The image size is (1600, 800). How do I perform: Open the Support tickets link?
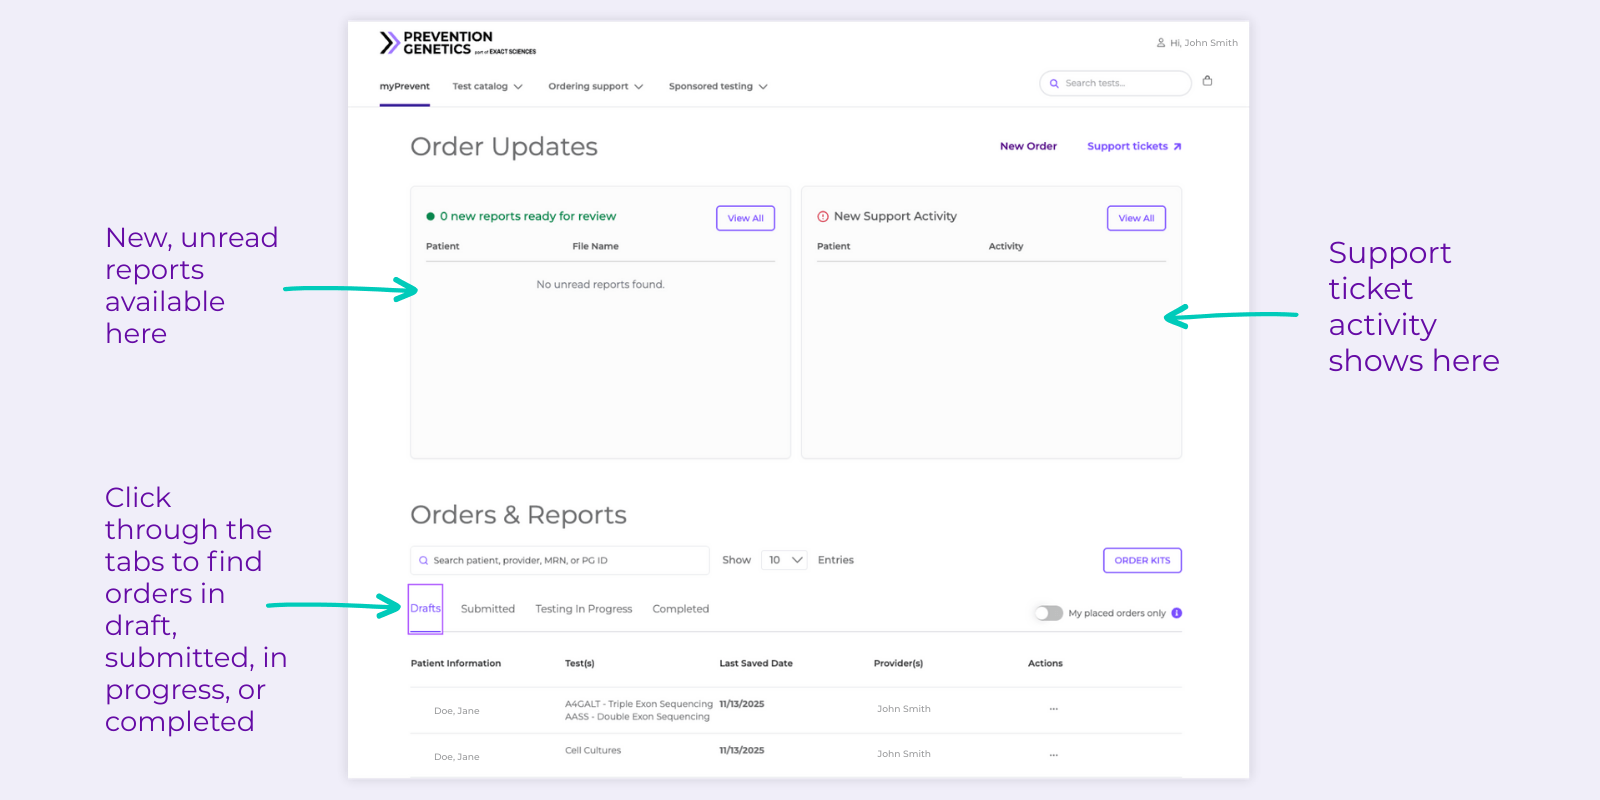pyautogui.click(x=1133, y=146)
